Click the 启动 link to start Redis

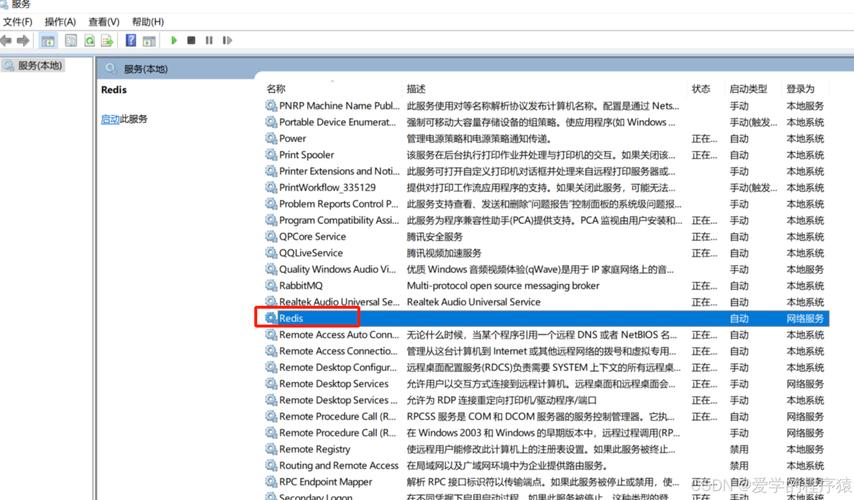[x=110, y=119]
